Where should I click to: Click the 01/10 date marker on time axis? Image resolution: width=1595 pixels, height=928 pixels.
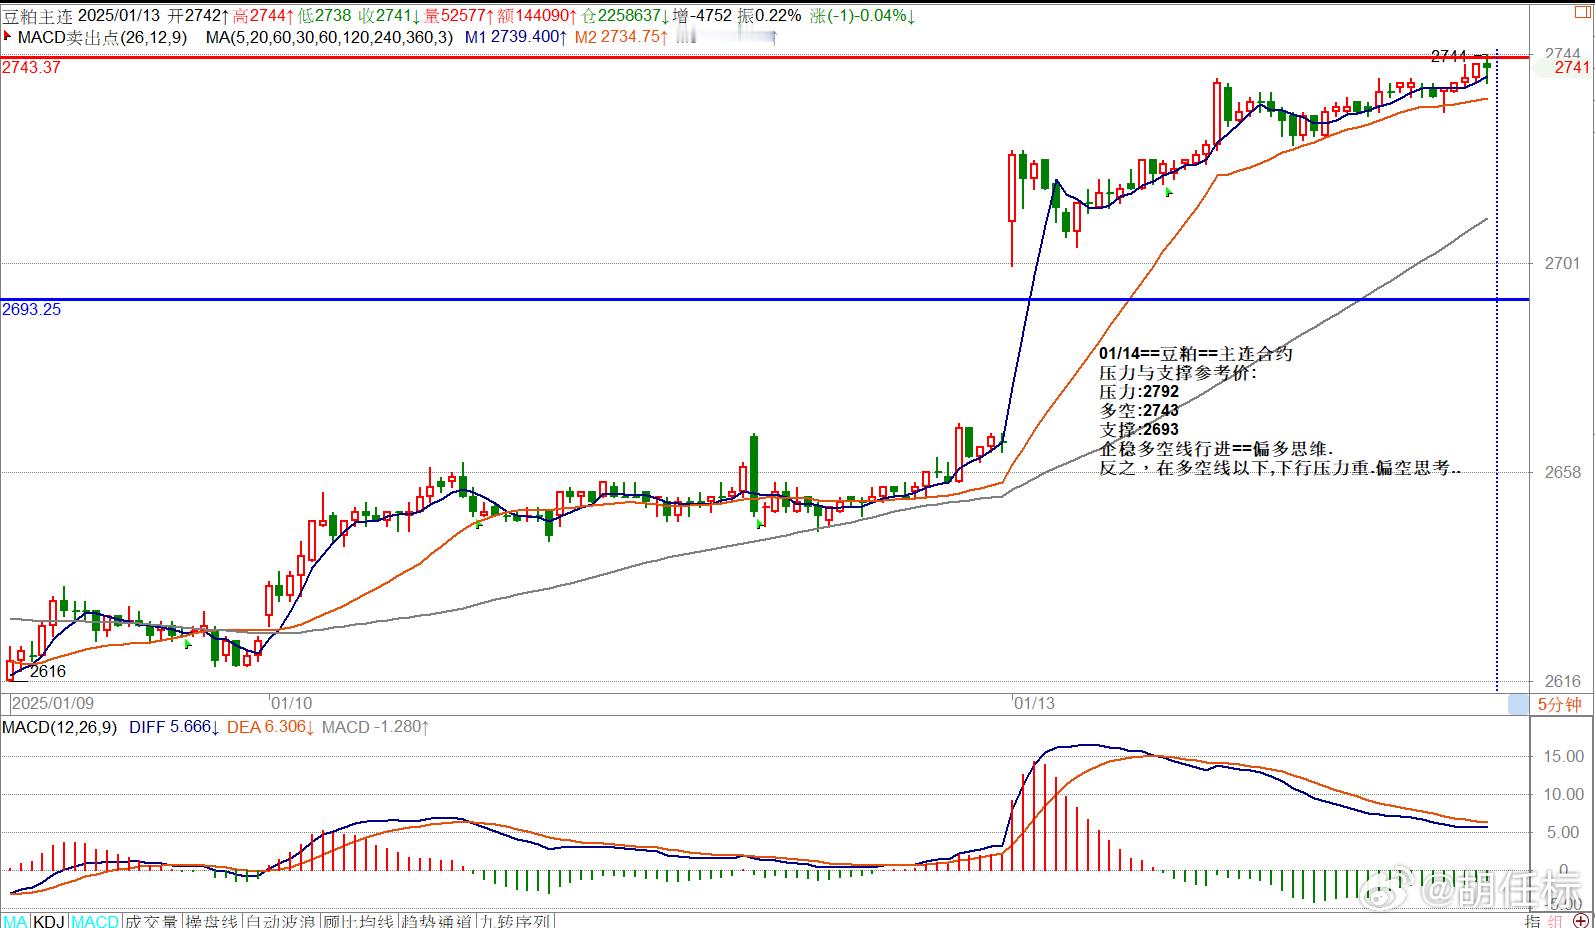coord(291,703)
